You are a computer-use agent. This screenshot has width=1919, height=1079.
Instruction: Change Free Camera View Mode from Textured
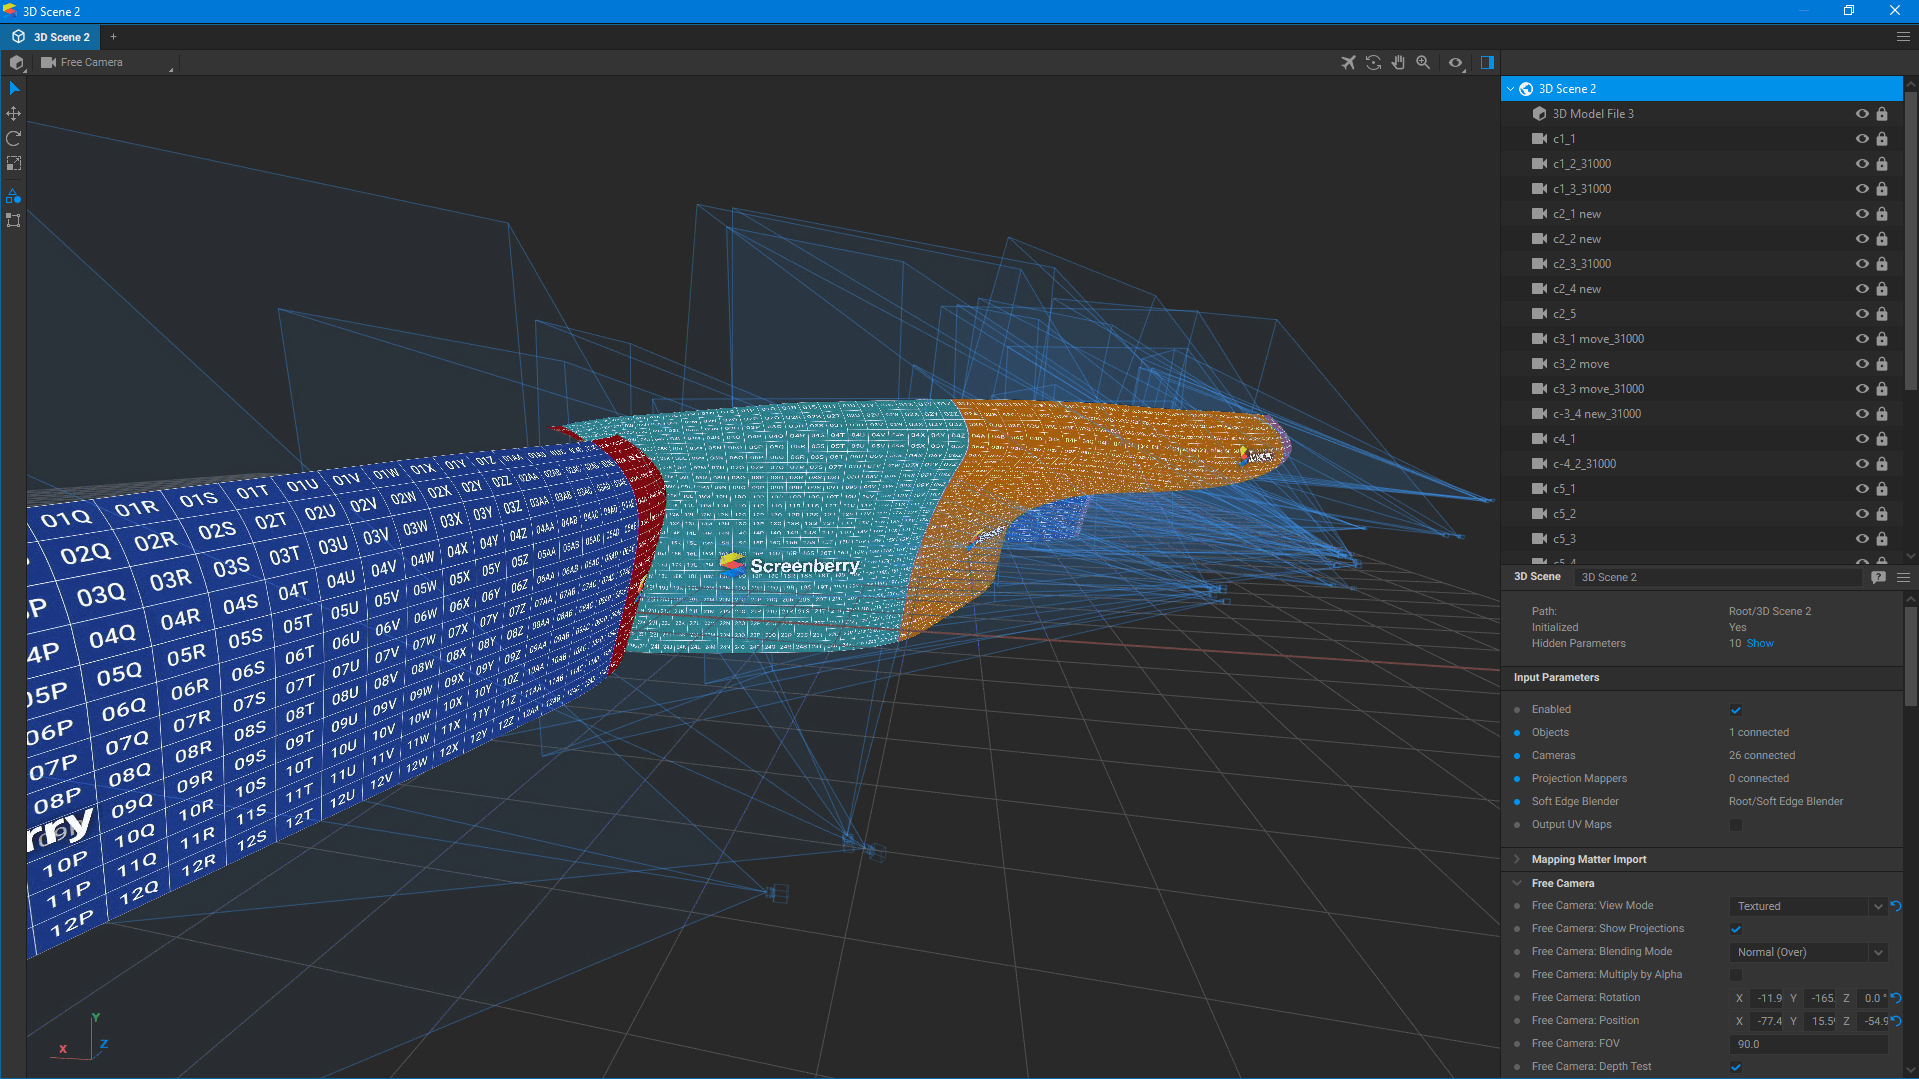[x=1878, y=906]
